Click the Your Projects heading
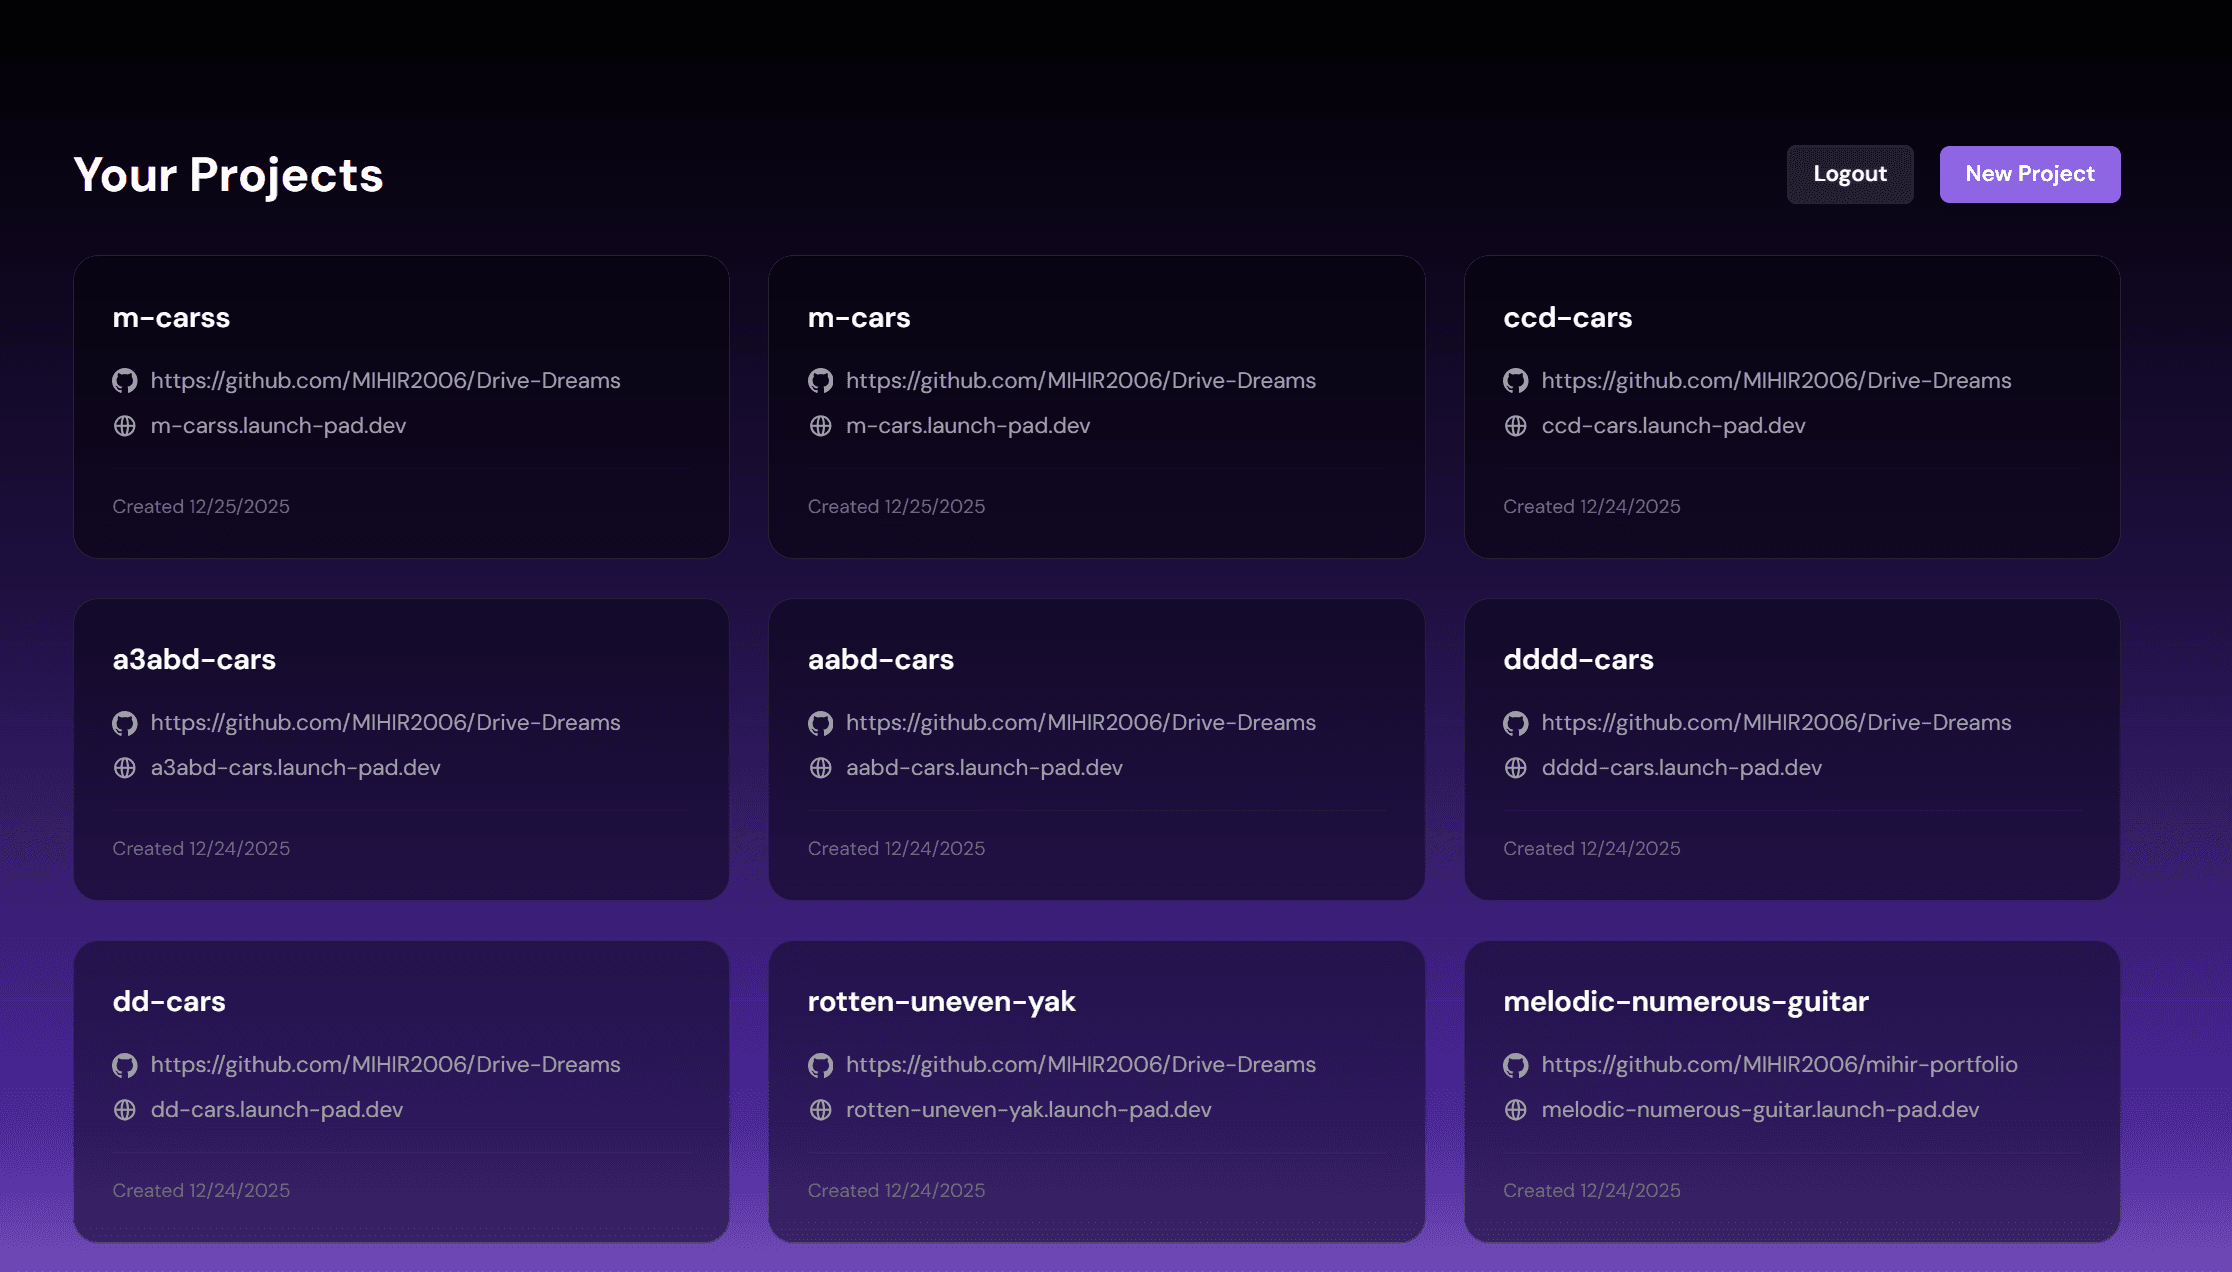This screenshot has height=1272, width=2232. click(228, 174)
